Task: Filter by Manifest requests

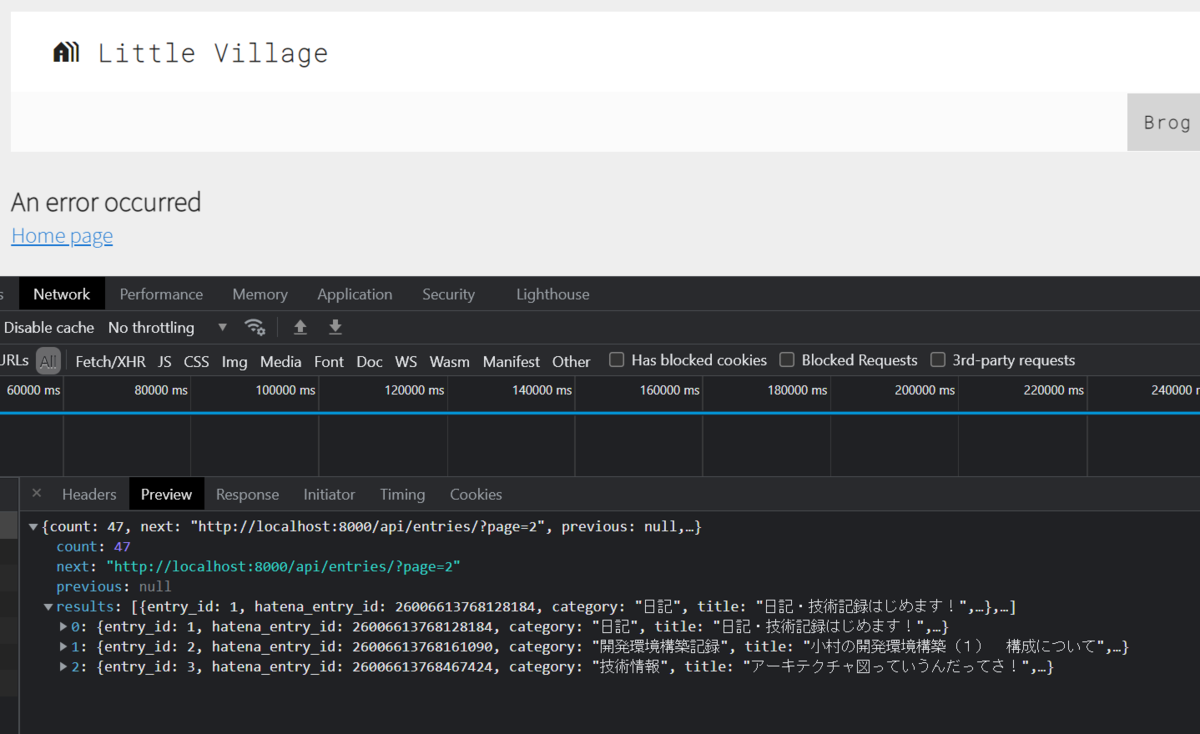Action: tap(511, 361)
